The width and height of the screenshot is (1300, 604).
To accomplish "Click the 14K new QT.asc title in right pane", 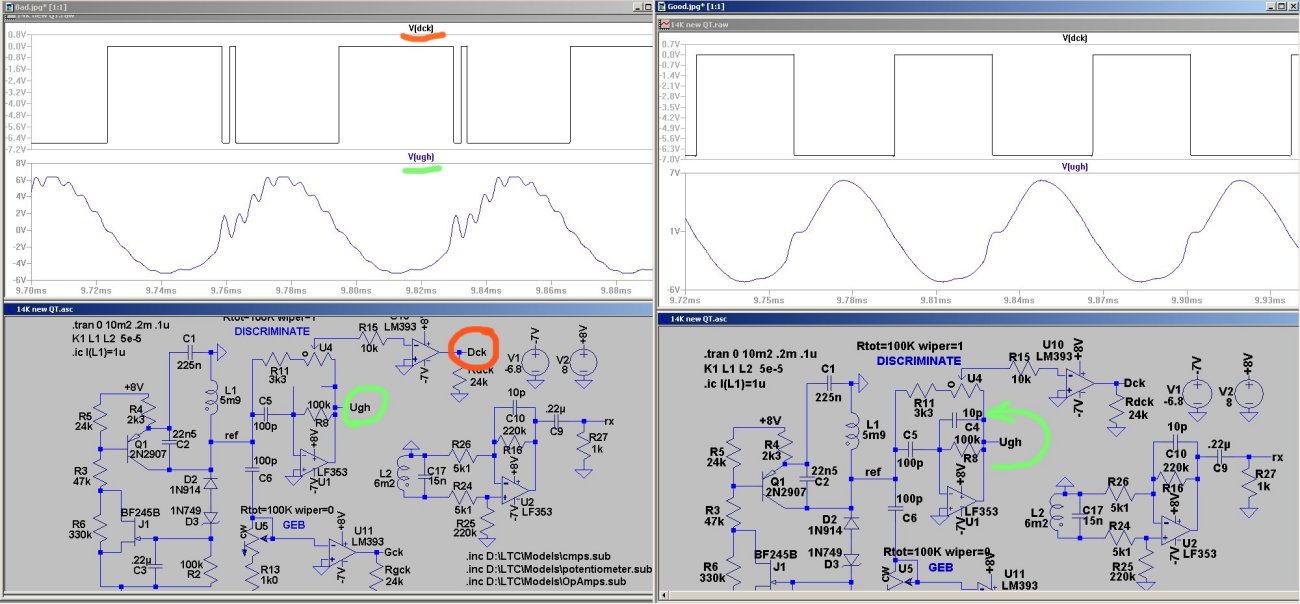I will tap(701, 317).
